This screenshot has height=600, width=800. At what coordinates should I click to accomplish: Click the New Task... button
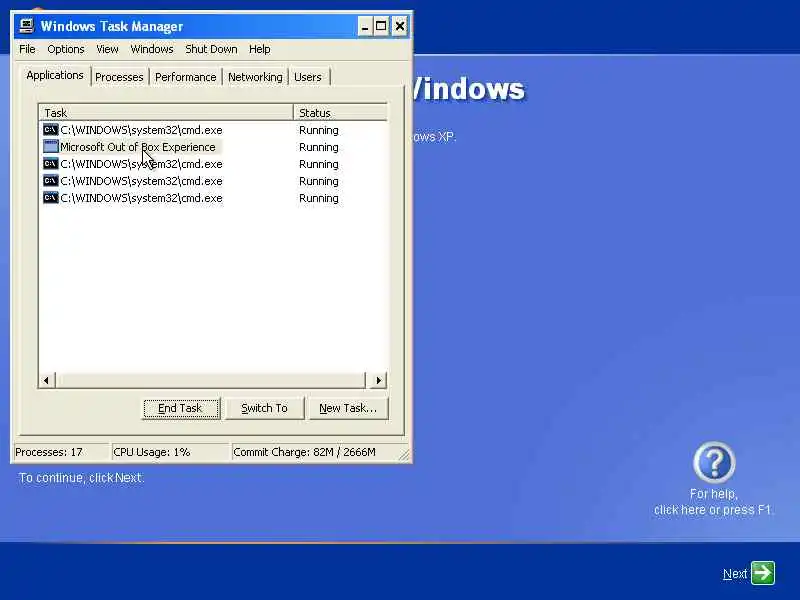coord(348,408)
